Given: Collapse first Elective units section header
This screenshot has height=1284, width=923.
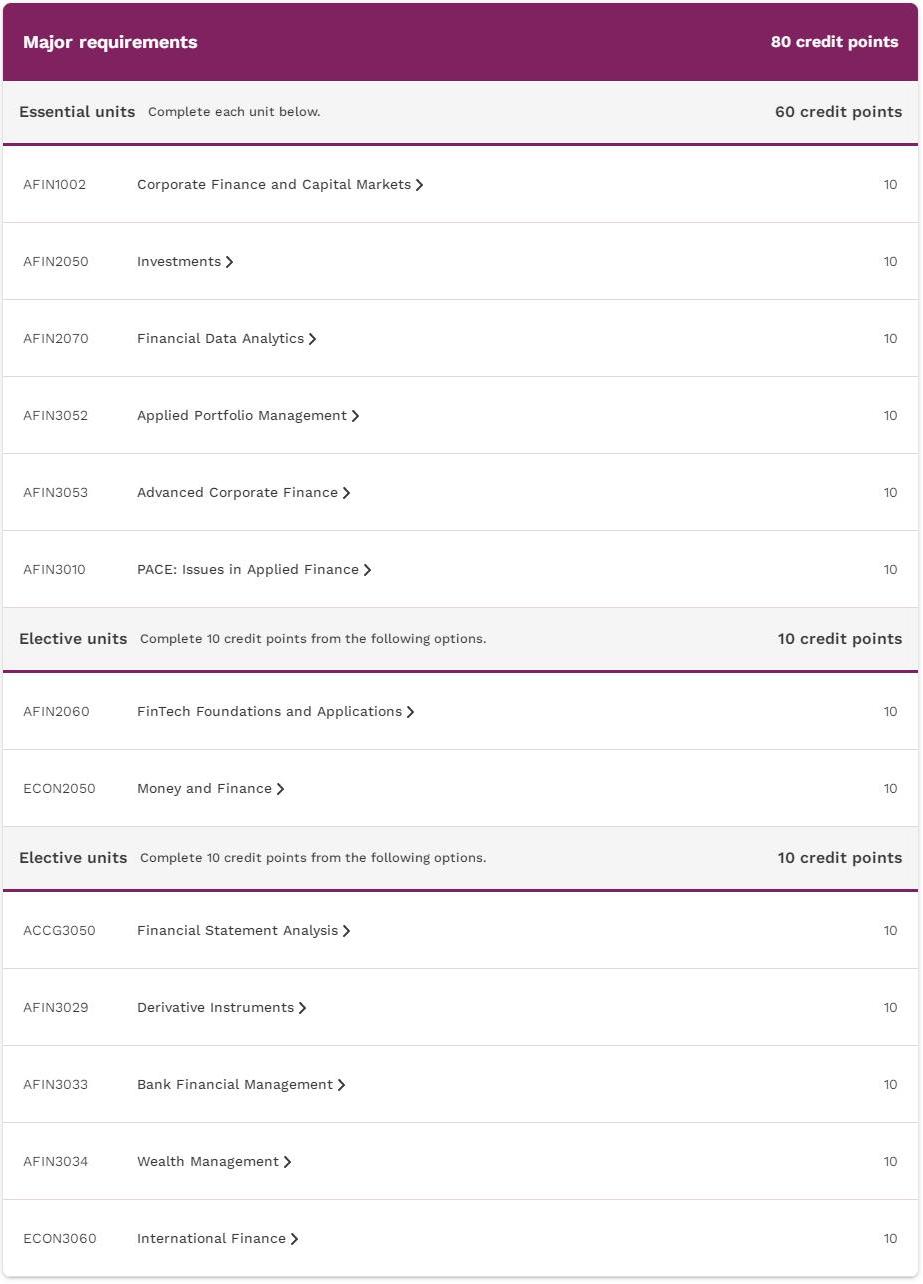Looking at the screenshot, I should point(461,639).
